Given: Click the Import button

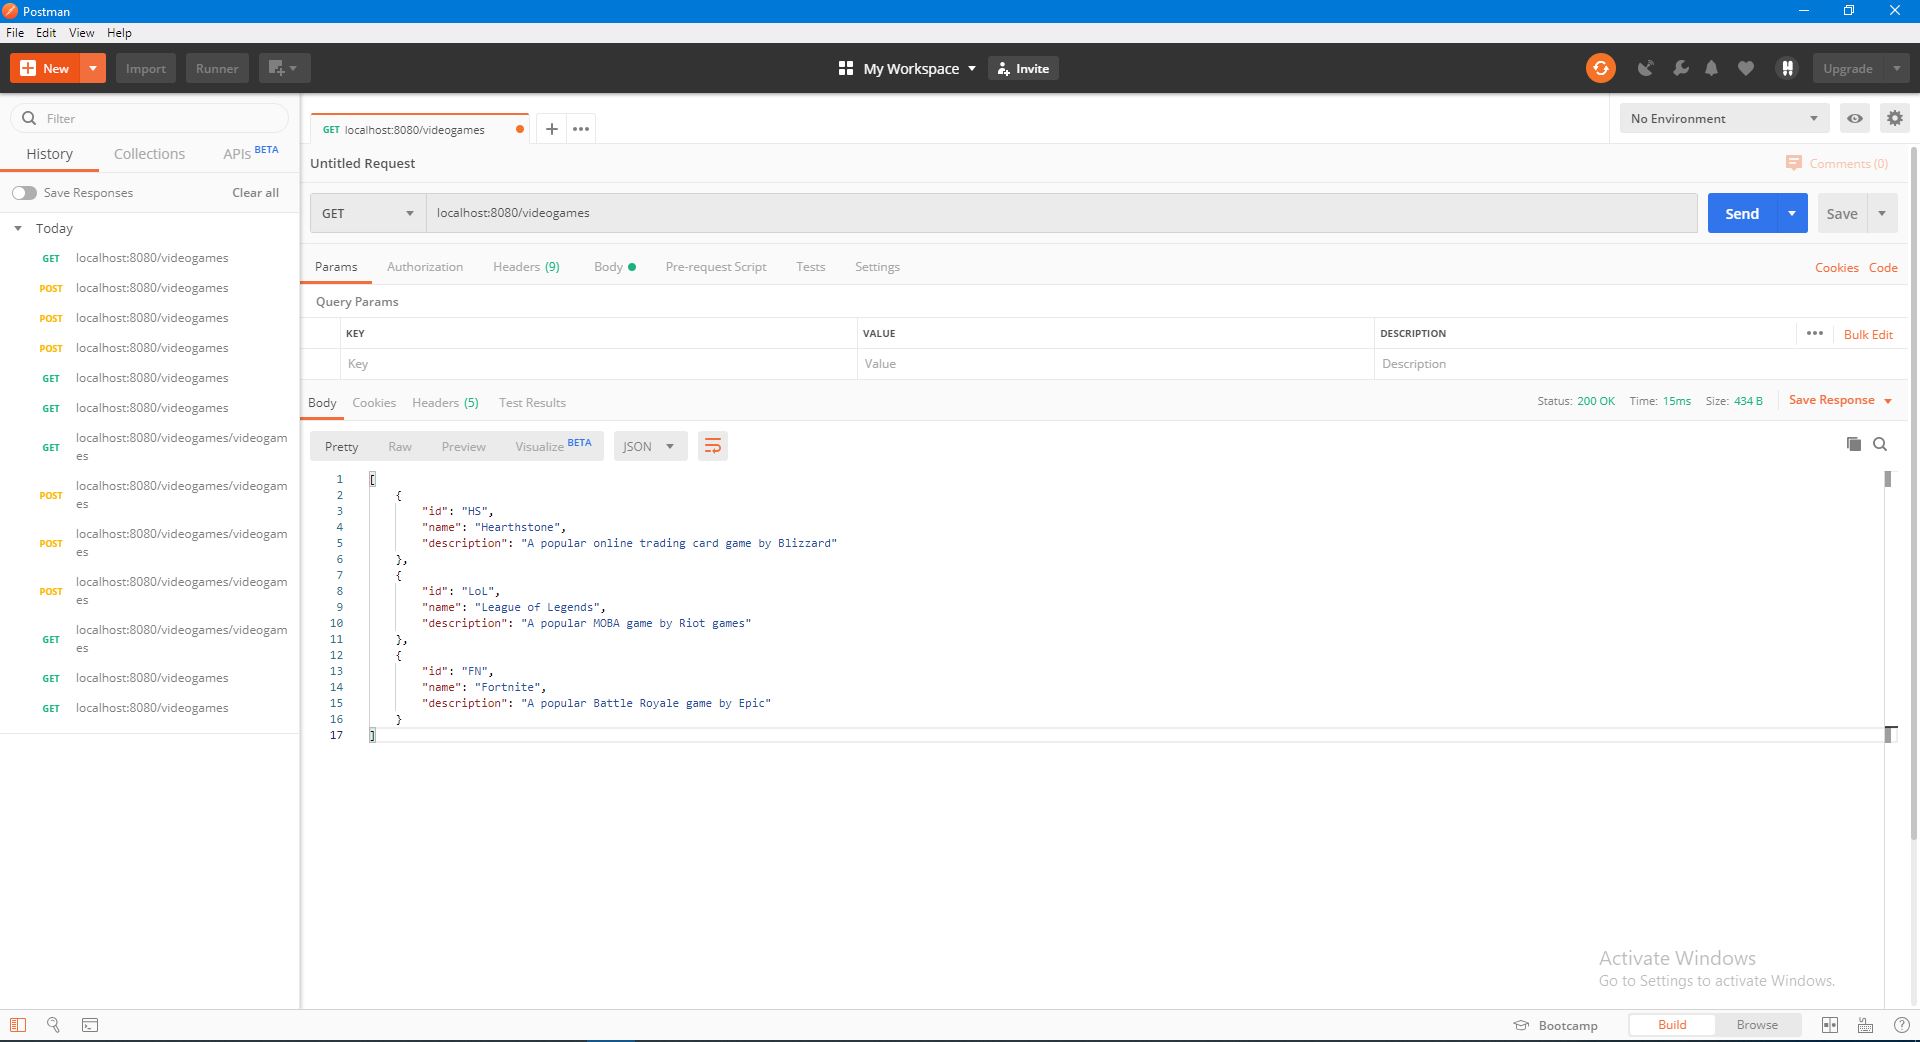Looking at the screenshot, I should [146, 68].
